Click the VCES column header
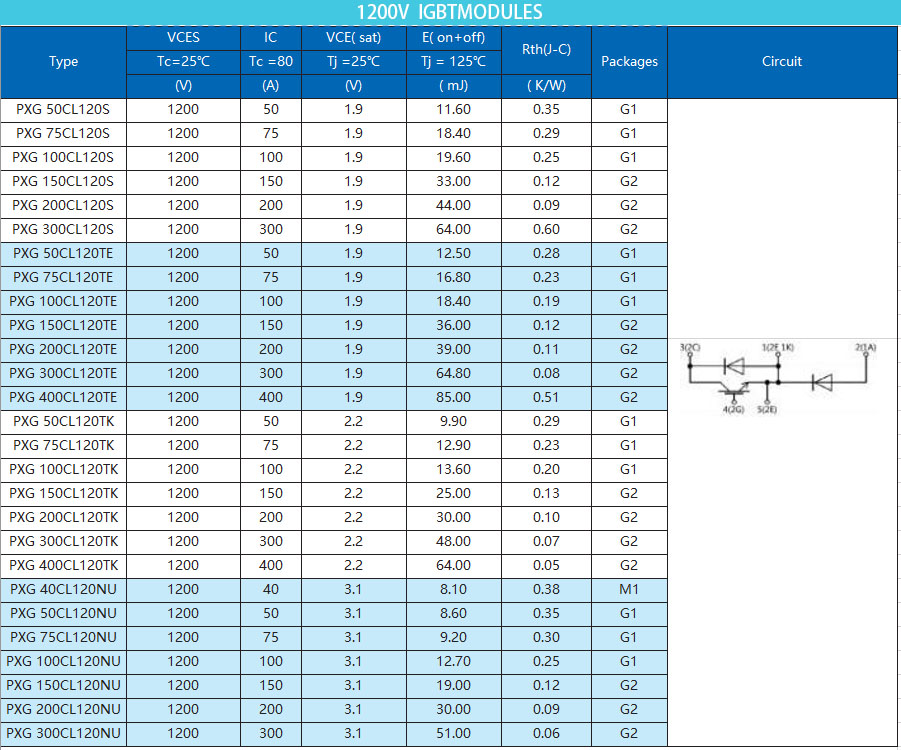The width and height of the screenshot is (901, 750). pyautogui.click(x=183, y=38)
